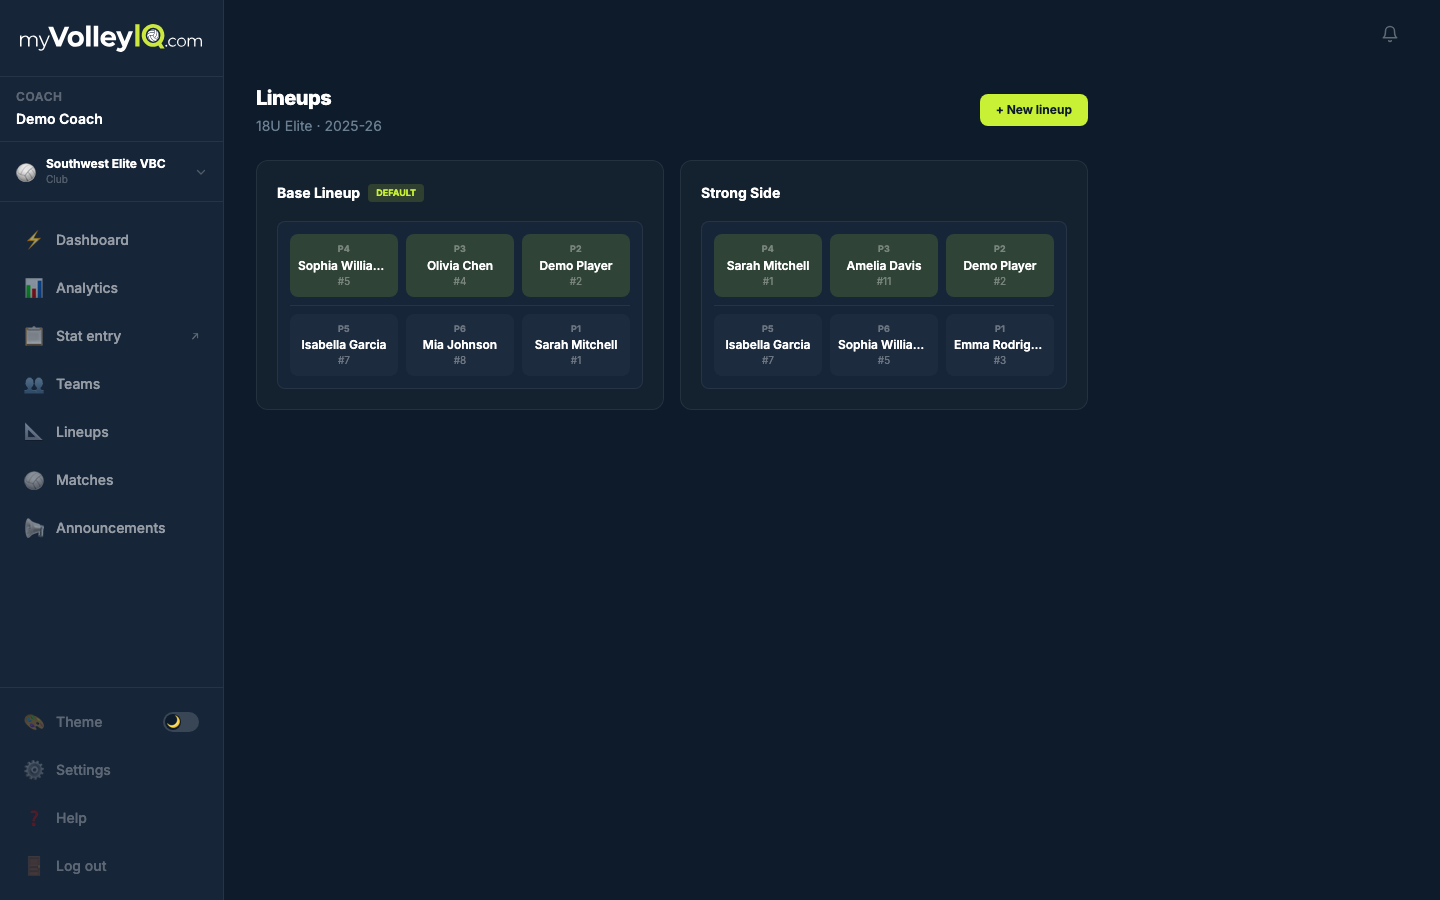This screenshot has width=1440, height=900.
Task: Click the Demo Coach name
Action: (x=59, y=119)
